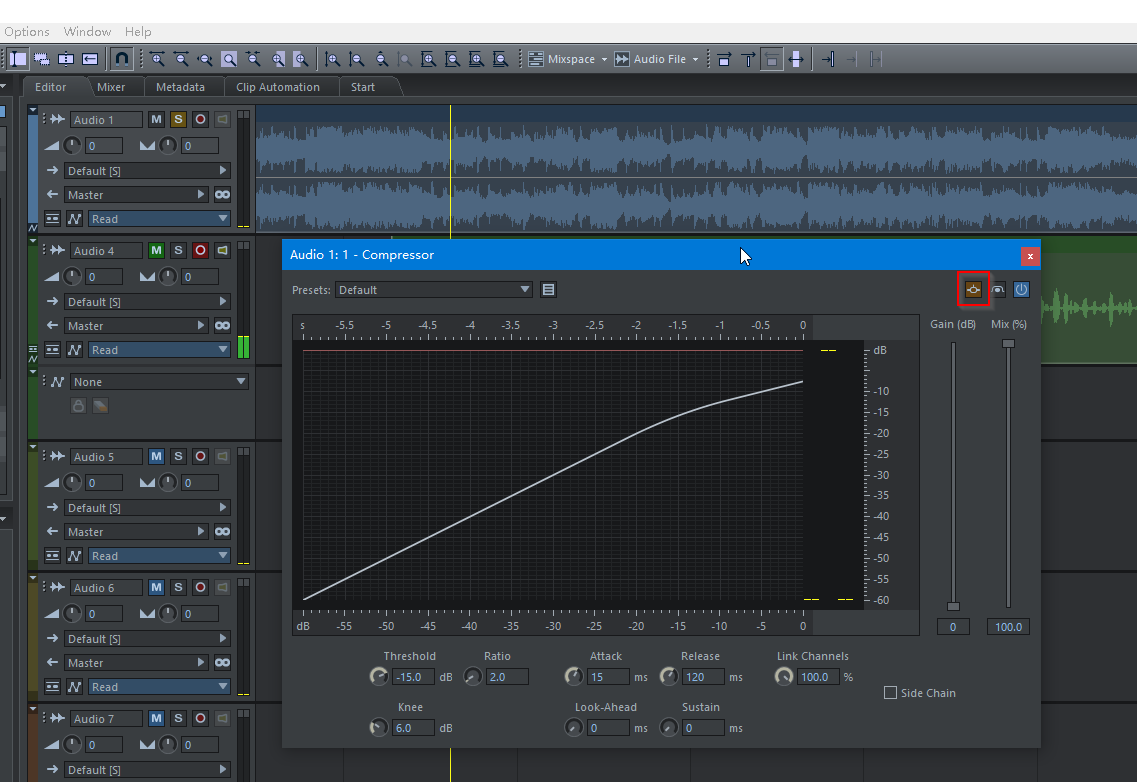Open Audio 1 automation mode Read dropdown
Screen dimensions: 1137x782
click(159, 219)
